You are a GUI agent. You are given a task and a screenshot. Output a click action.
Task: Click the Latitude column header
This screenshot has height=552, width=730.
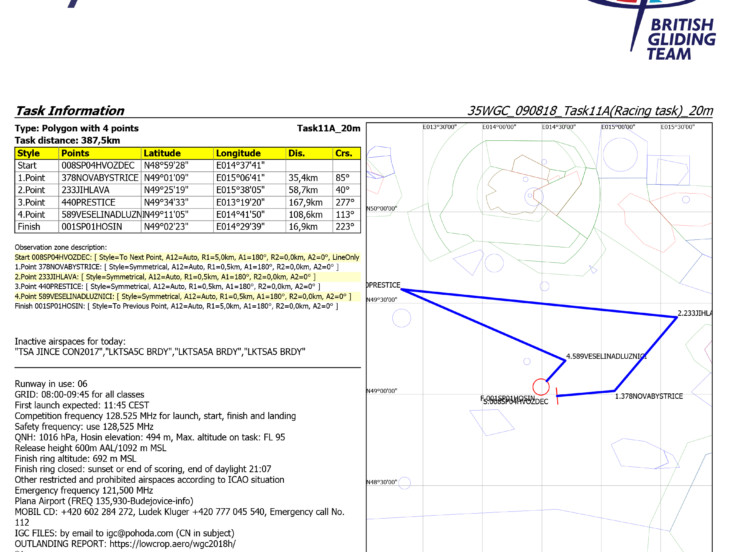tap(162, 153)
